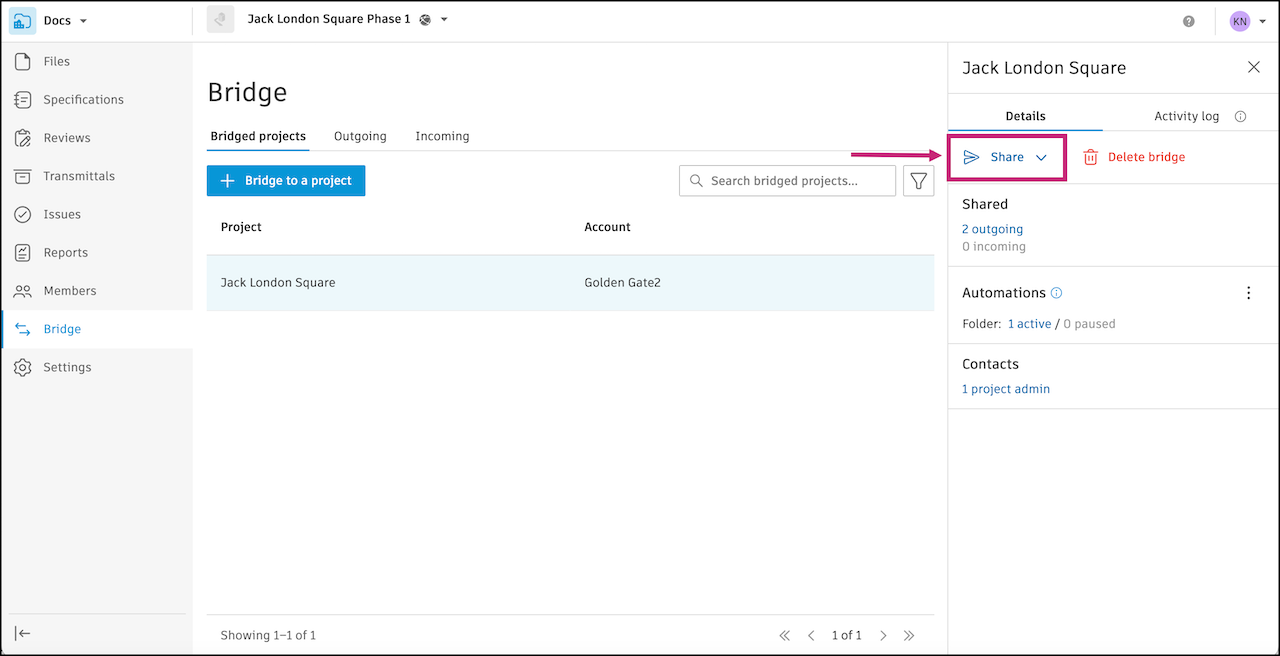Click the Bridge to a project button
Viewport: 1280px width, 656px height.
[x=286, y=180]
